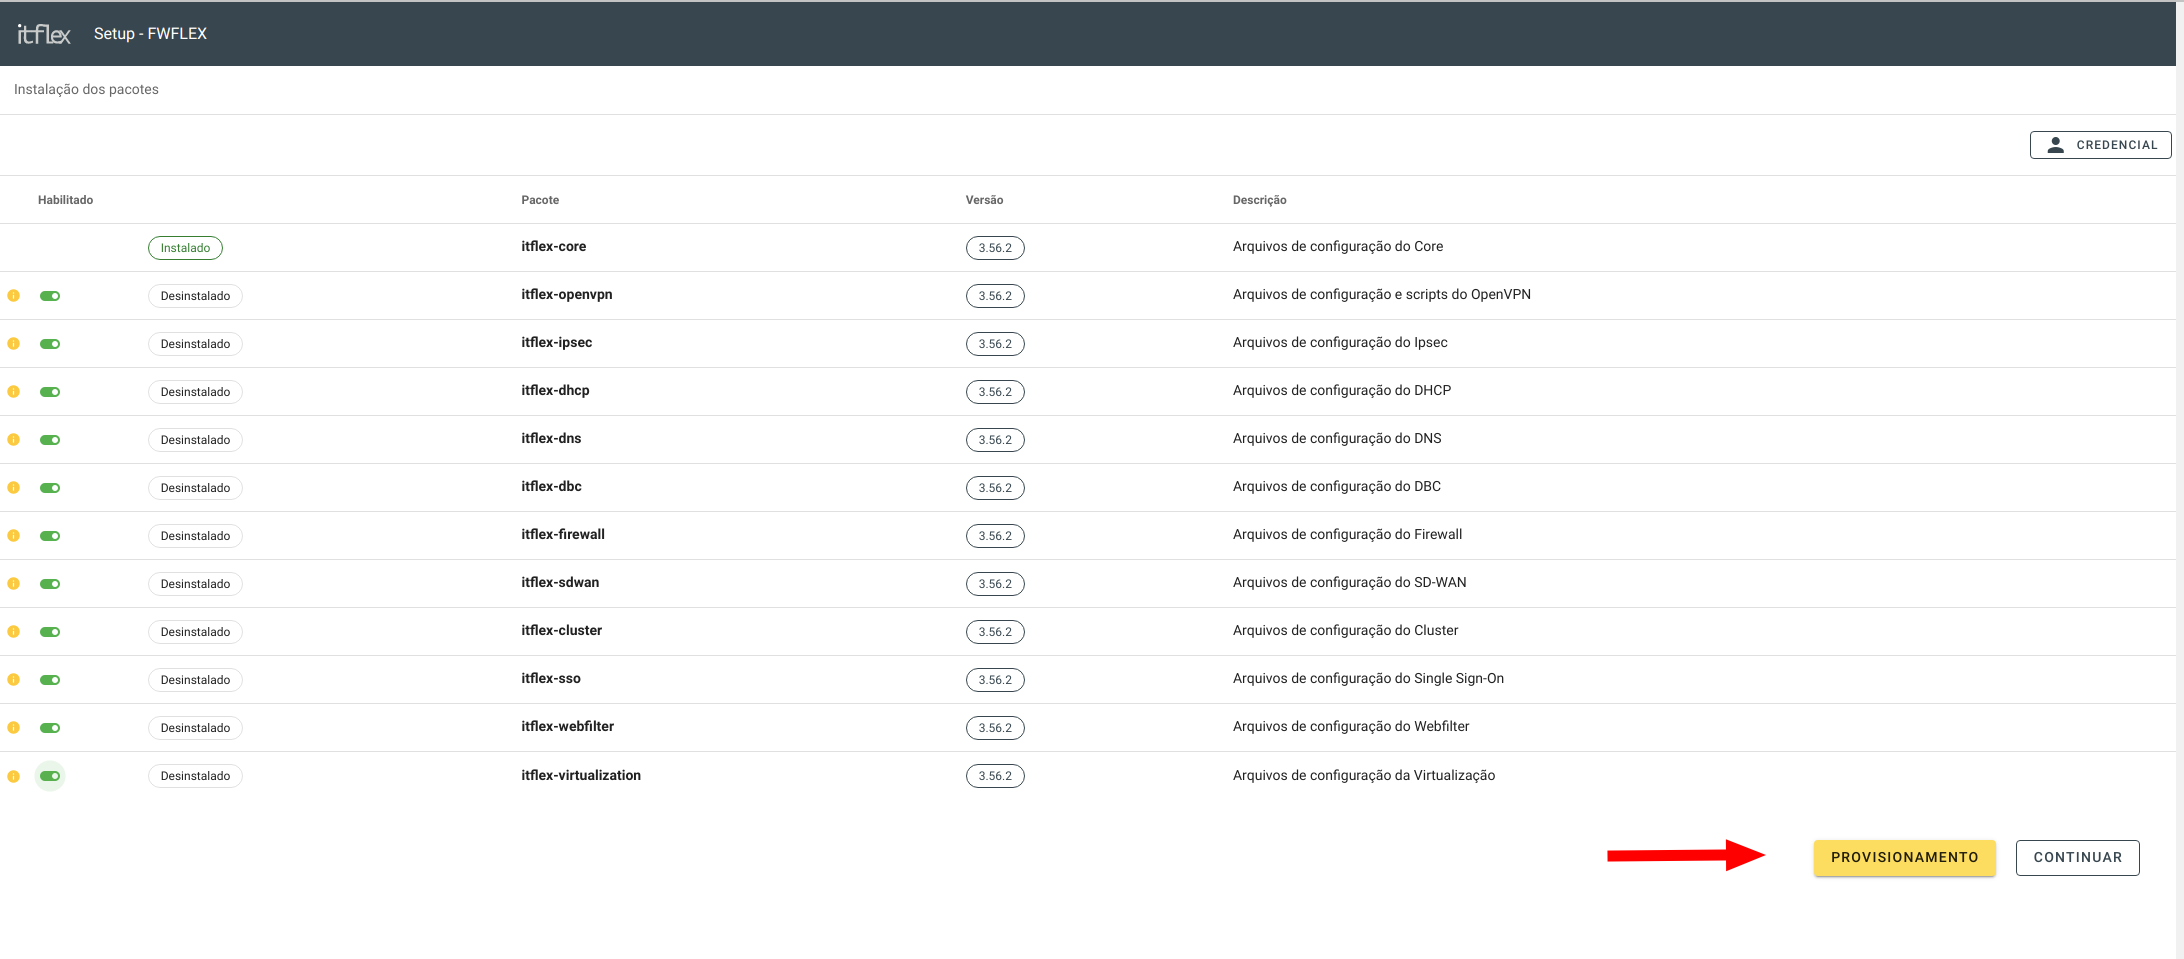
Task: Click the 'Instalação dos pacotes' heading
Action: coord(86,89)
